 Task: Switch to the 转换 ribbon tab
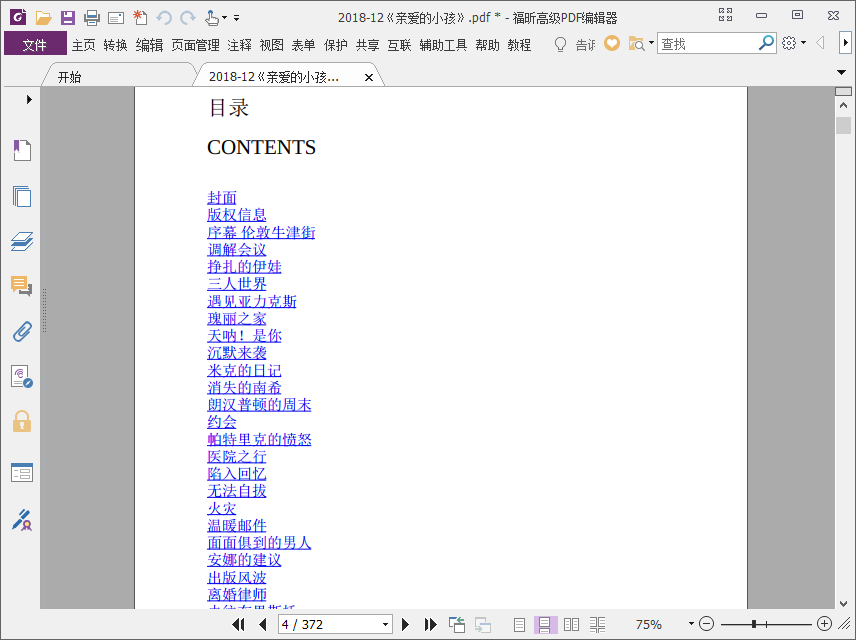[x=115, y=45]
